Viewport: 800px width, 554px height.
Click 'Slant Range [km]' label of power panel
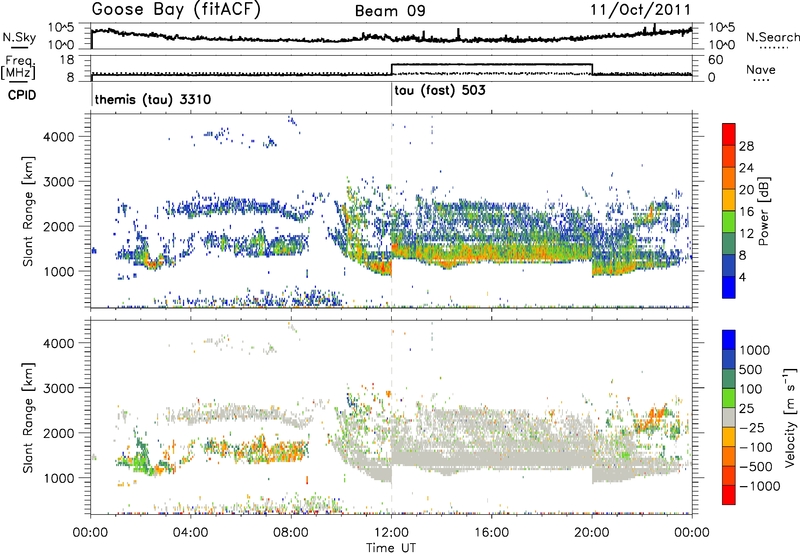29,211
